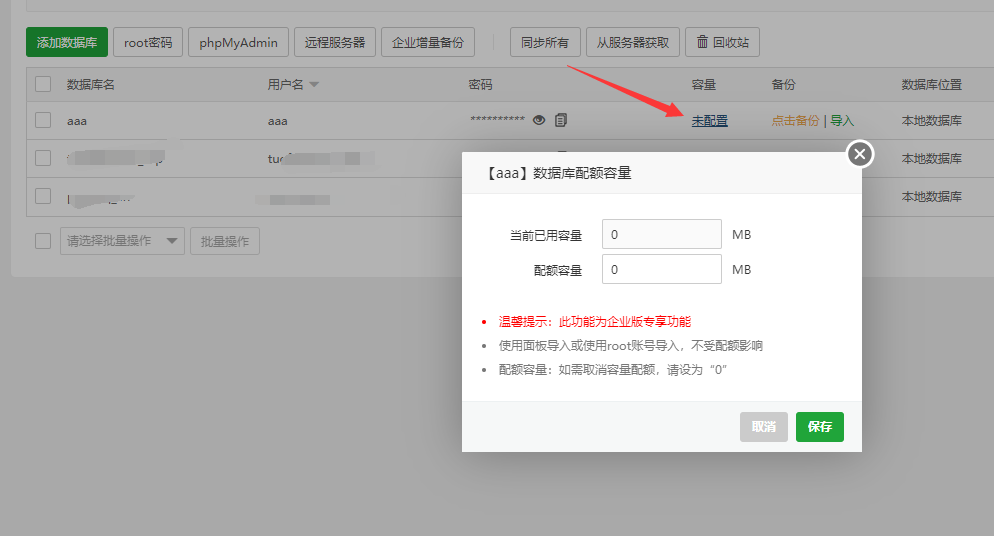994x536 pixels.
Task: Open 企业增量备份
Action: pyautogui.click(x=428, y=42)
